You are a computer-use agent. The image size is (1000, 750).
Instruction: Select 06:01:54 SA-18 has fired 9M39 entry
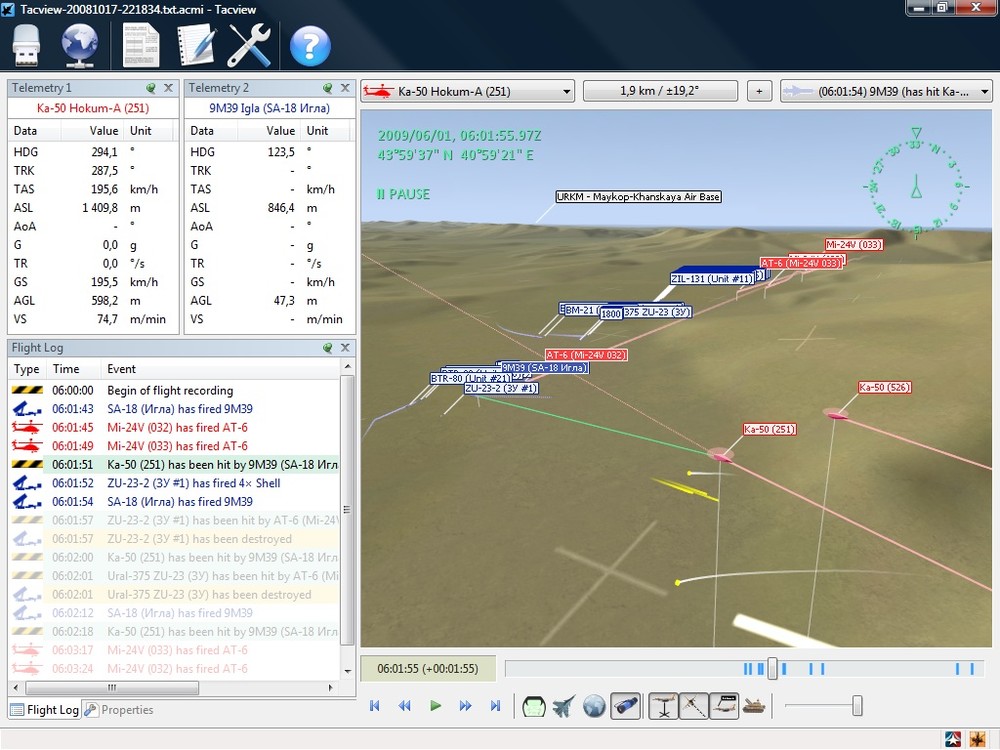click(x=175, y=501)
